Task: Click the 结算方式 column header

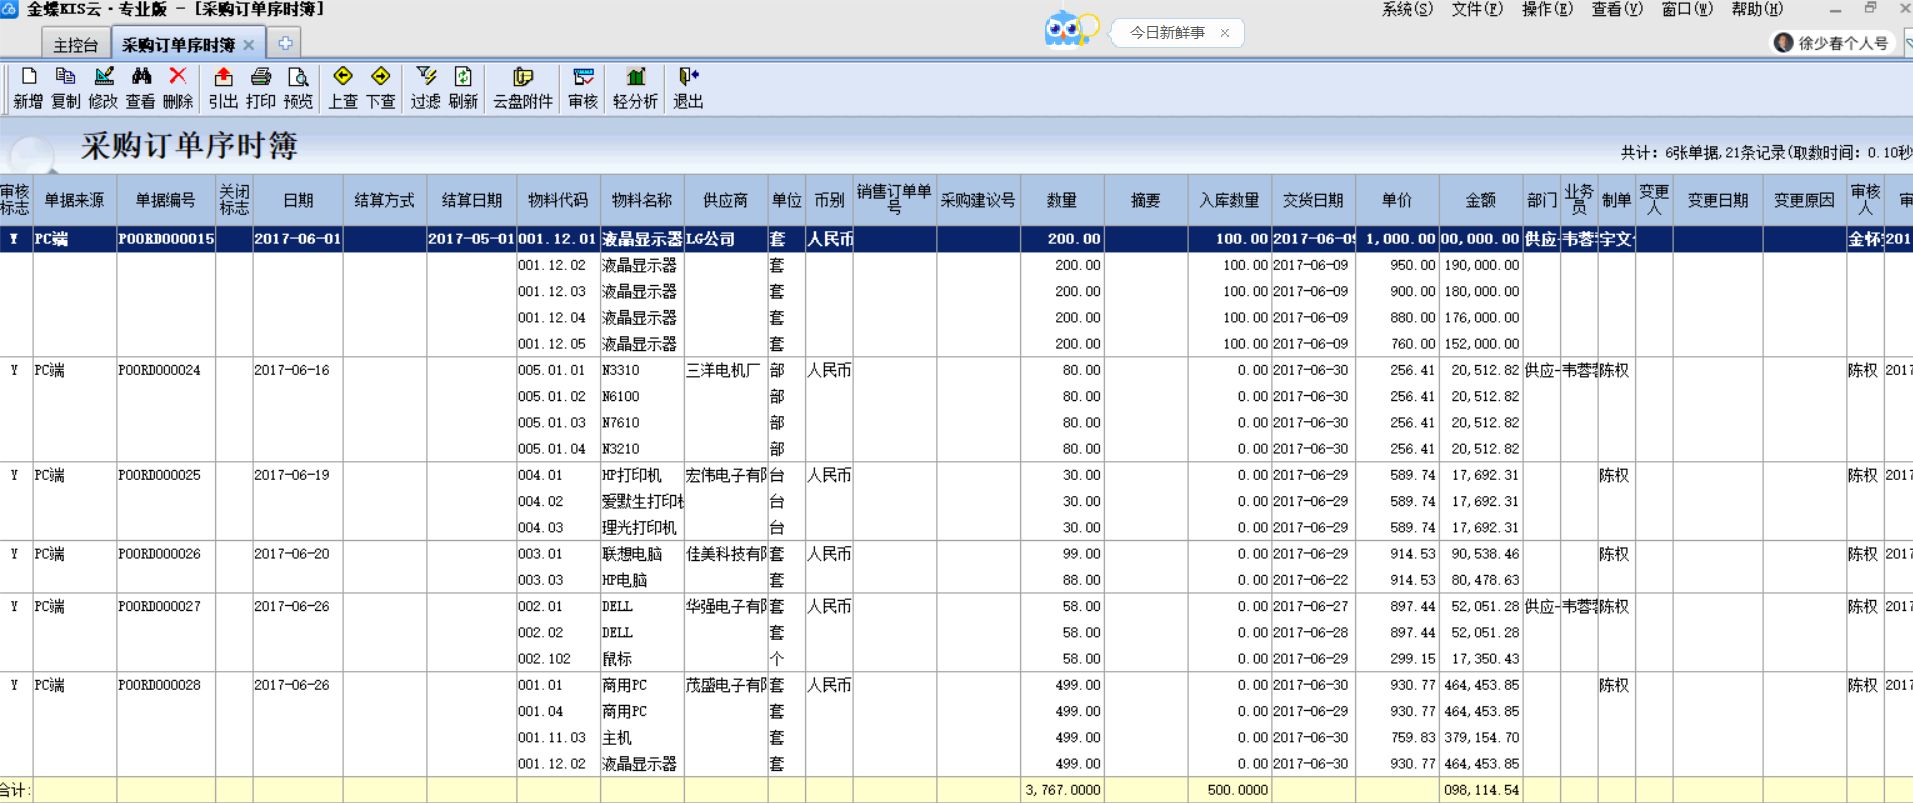Action: click(x=385, y=200)
